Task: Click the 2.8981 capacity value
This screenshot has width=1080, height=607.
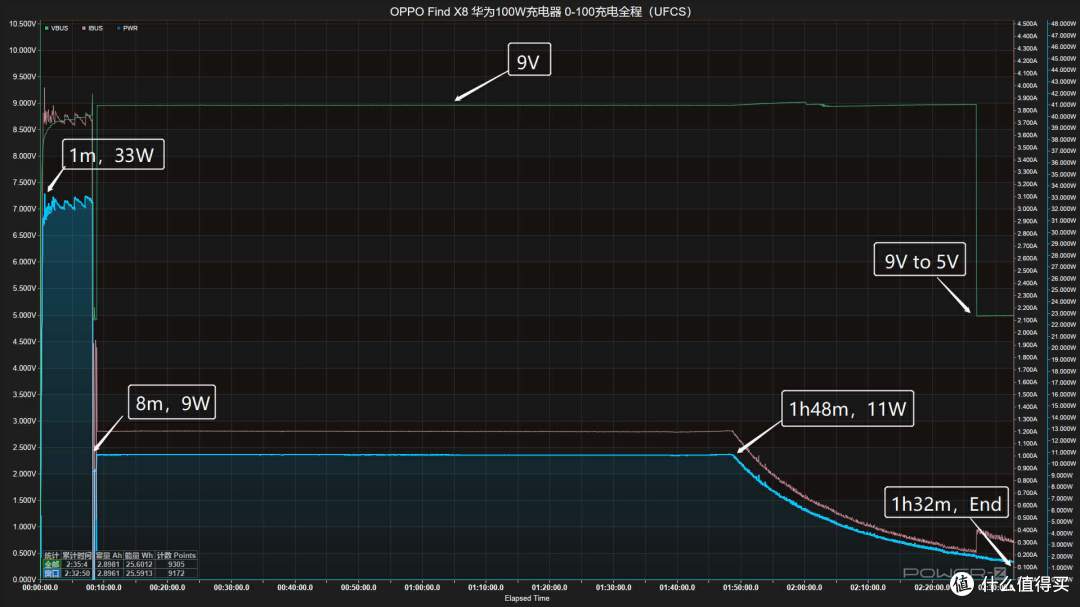Action: pos(108,564)
